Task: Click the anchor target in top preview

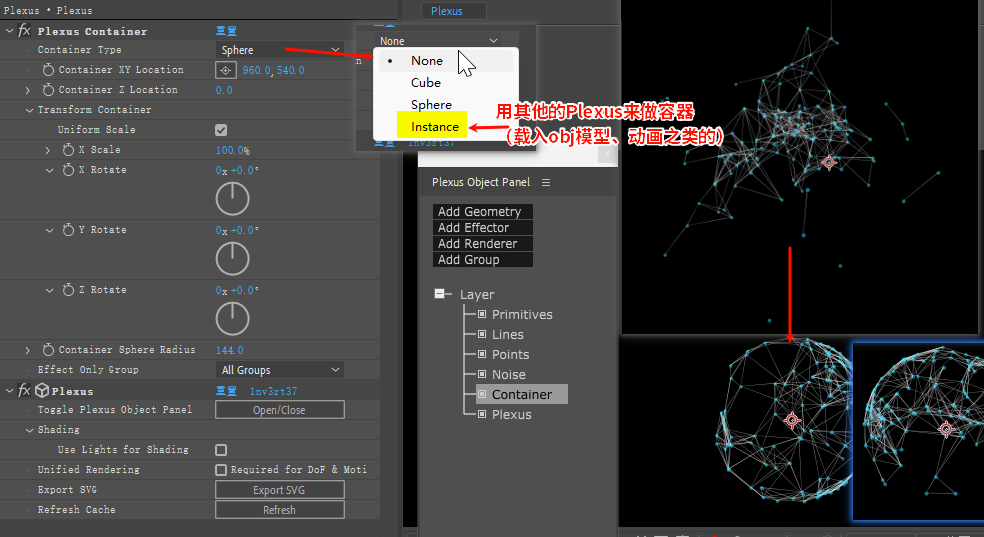Action: tap(829, 163)
